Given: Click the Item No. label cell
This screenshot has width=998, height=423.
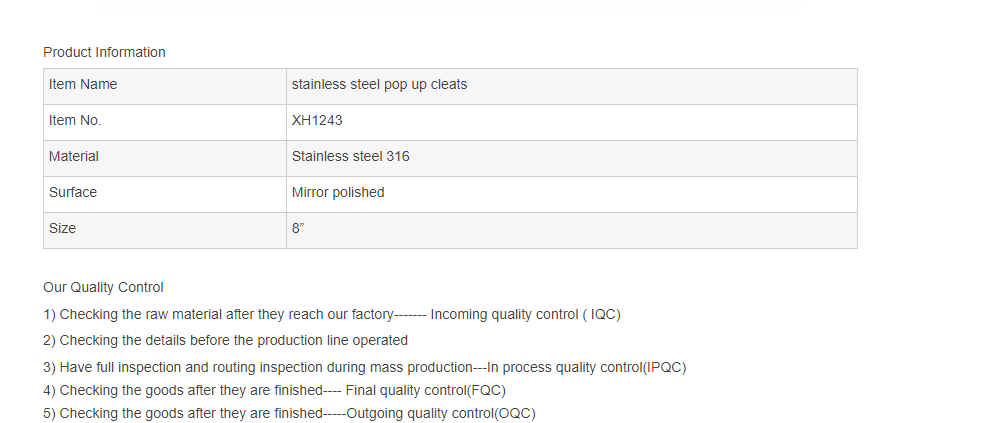Looking at the screenshot, I should tap(75, 121).
